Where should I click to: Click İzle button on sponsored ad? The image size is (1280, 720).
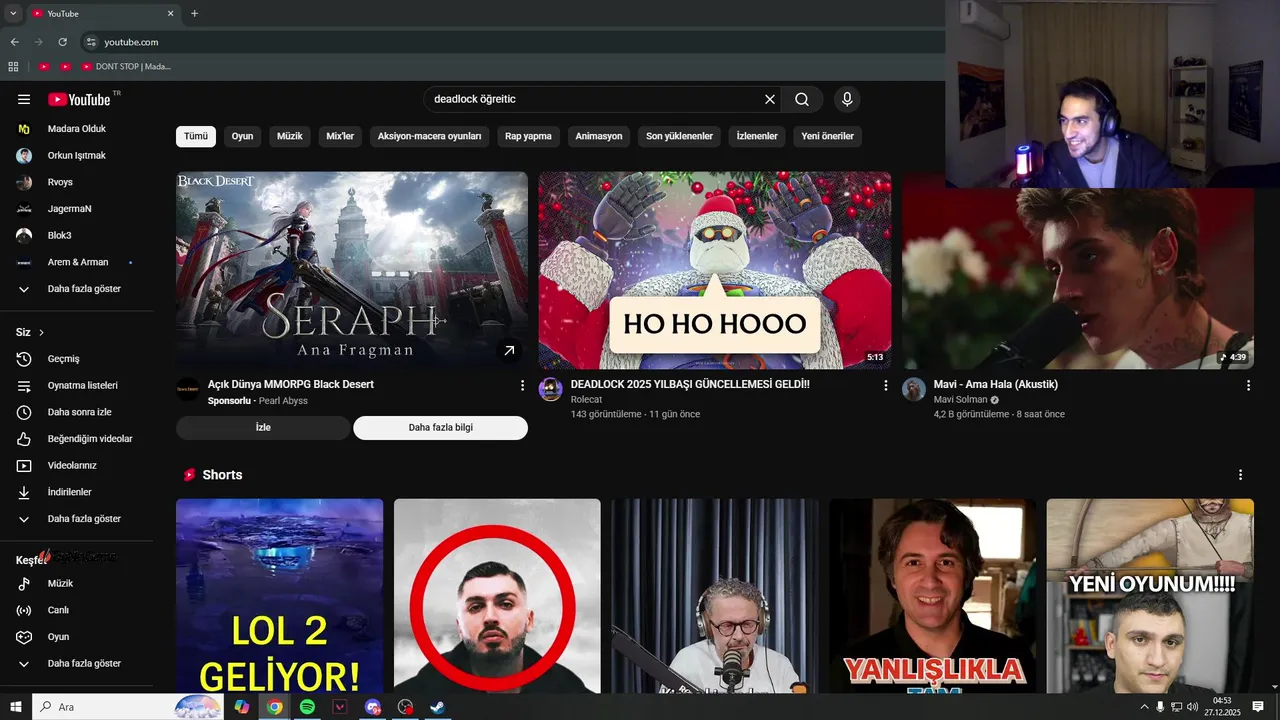point(263,427)
